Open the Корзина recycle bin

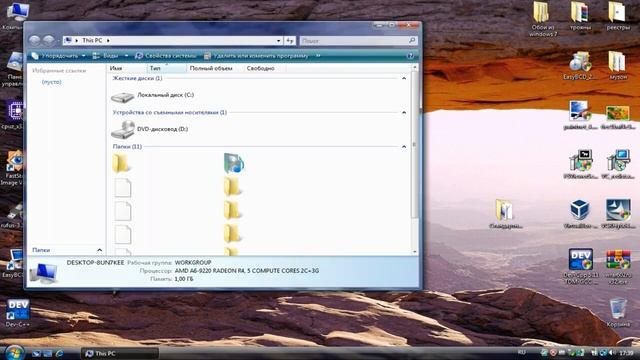point(618,313)
